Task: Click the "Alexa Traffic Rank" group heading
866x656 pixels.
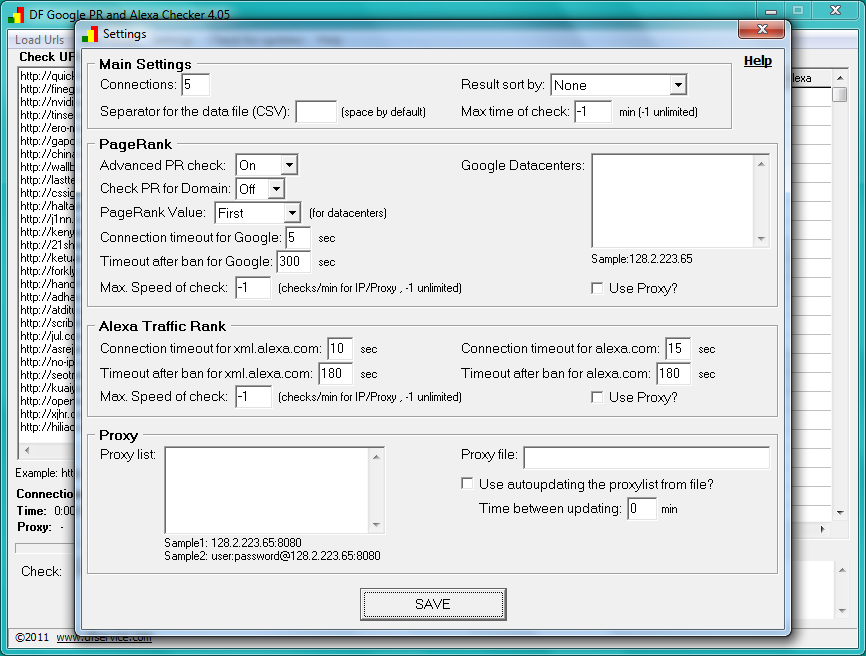Action: (162, 326)
